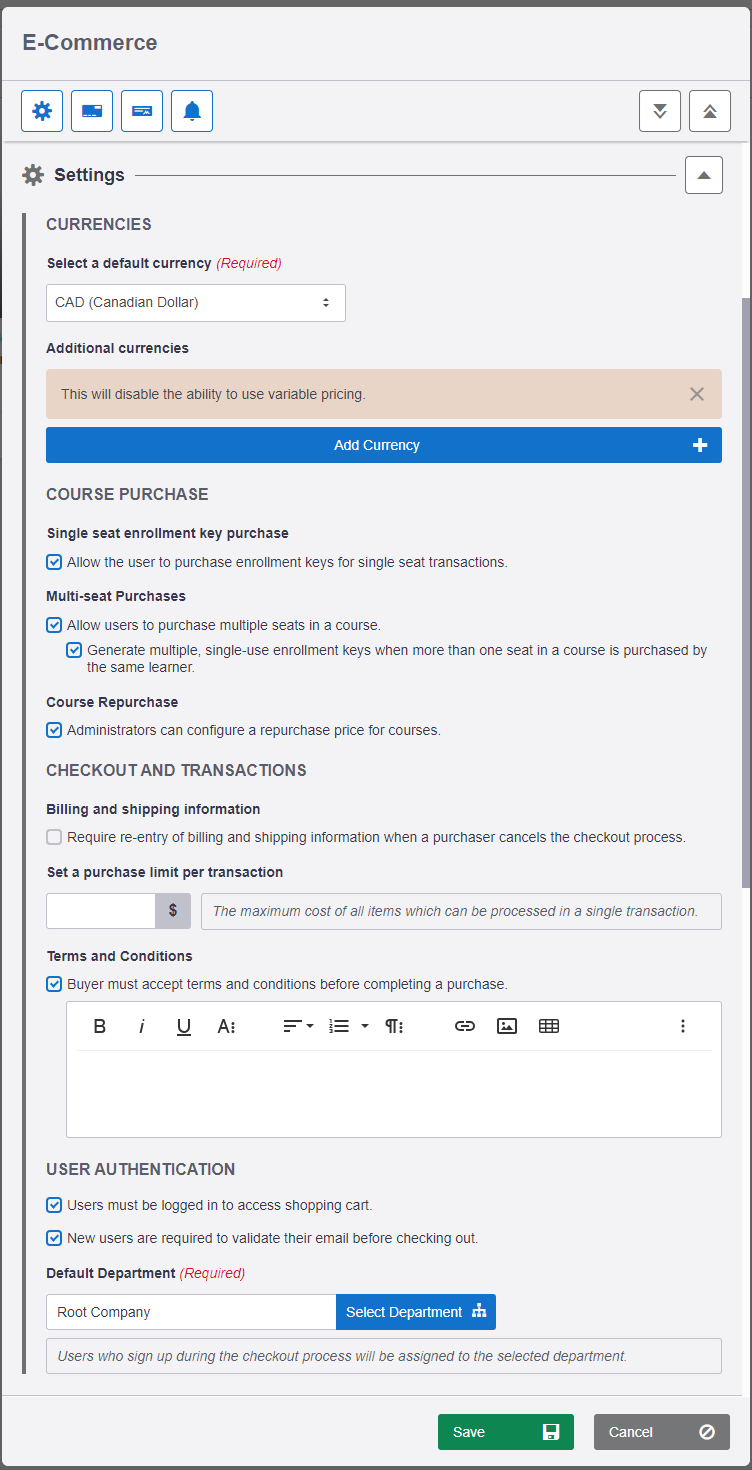Select the payment card icon in the toolbar

[91, 110]
